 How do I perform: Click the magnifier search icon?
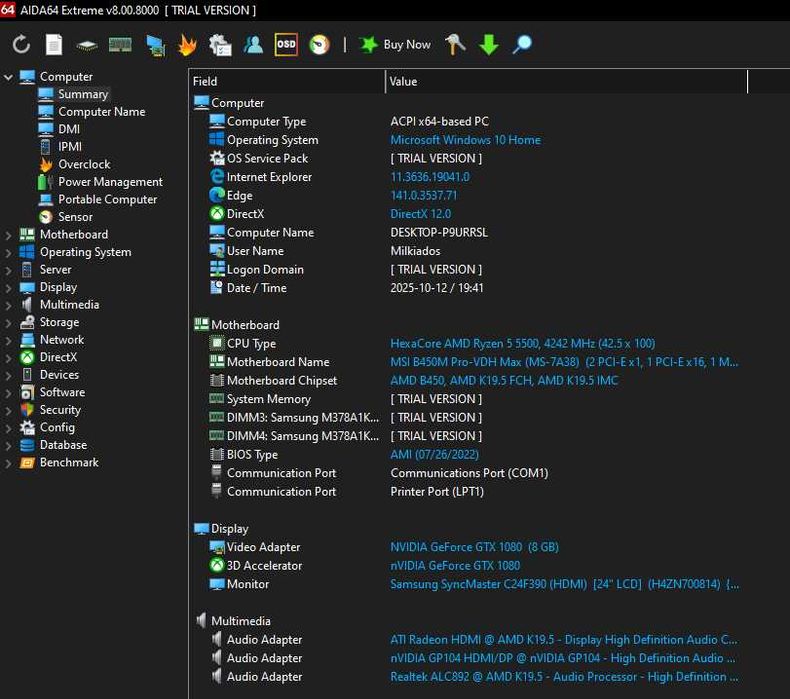pos(522,44)
